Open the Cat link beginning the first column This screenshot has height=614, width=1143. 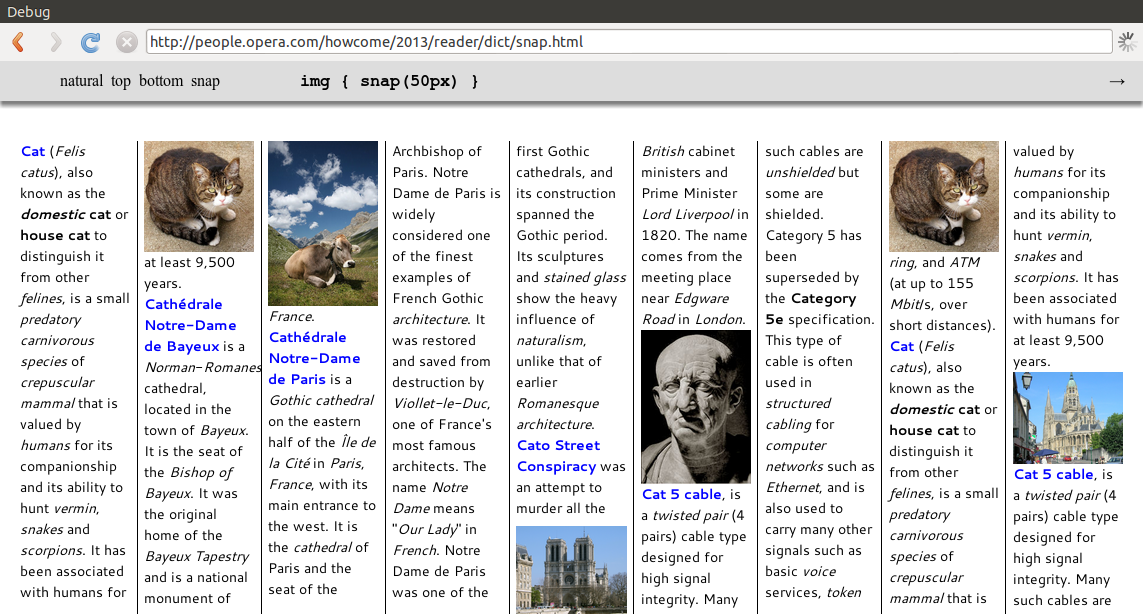coord(33,151)
